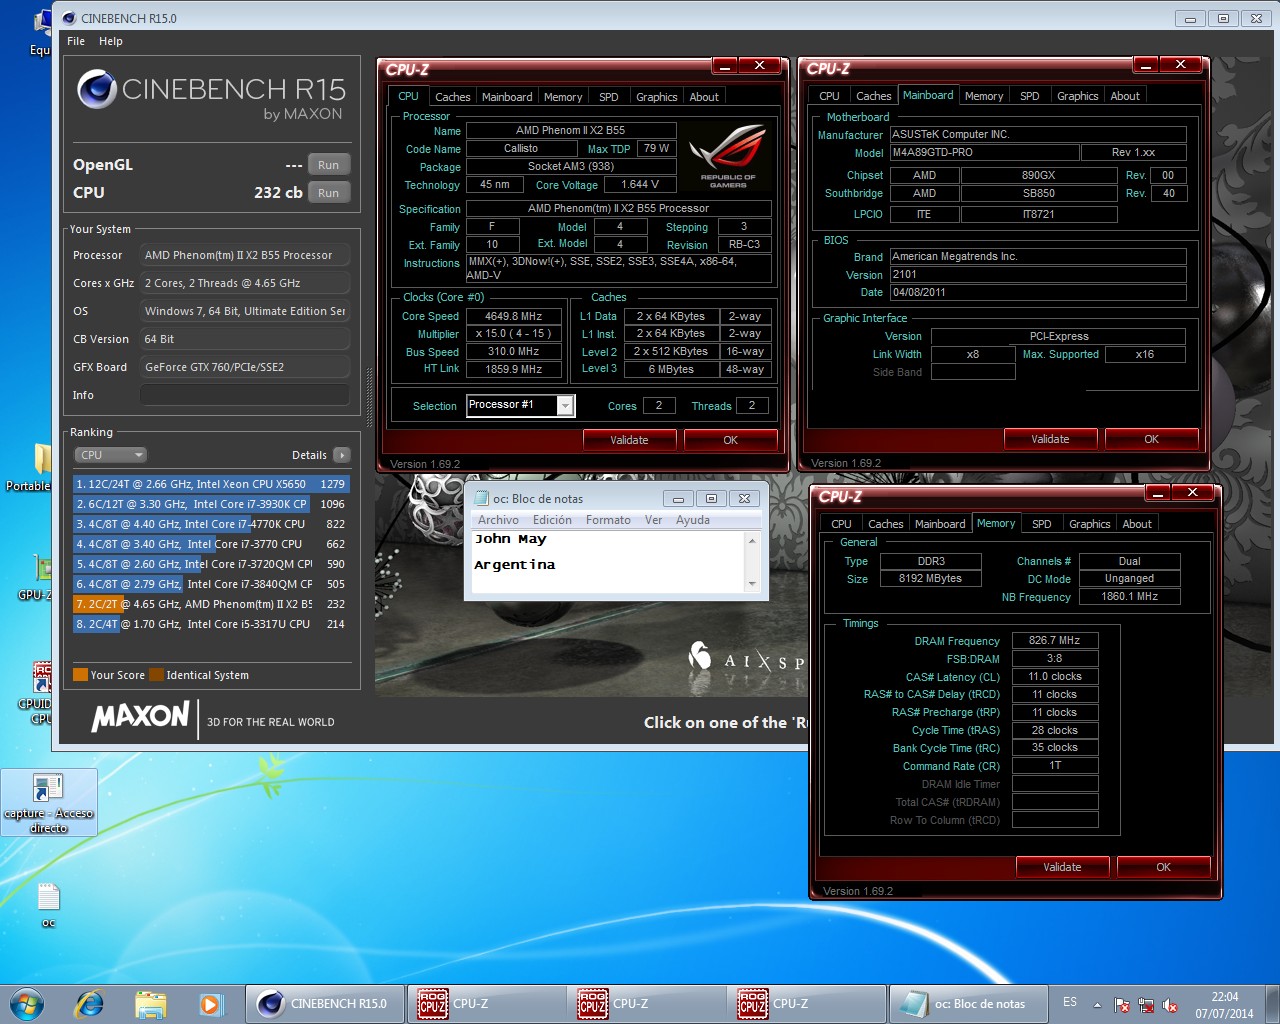
Task: Select Memory tab in CPU-Z Mainboard window
Action: click(x=983, y=96)
